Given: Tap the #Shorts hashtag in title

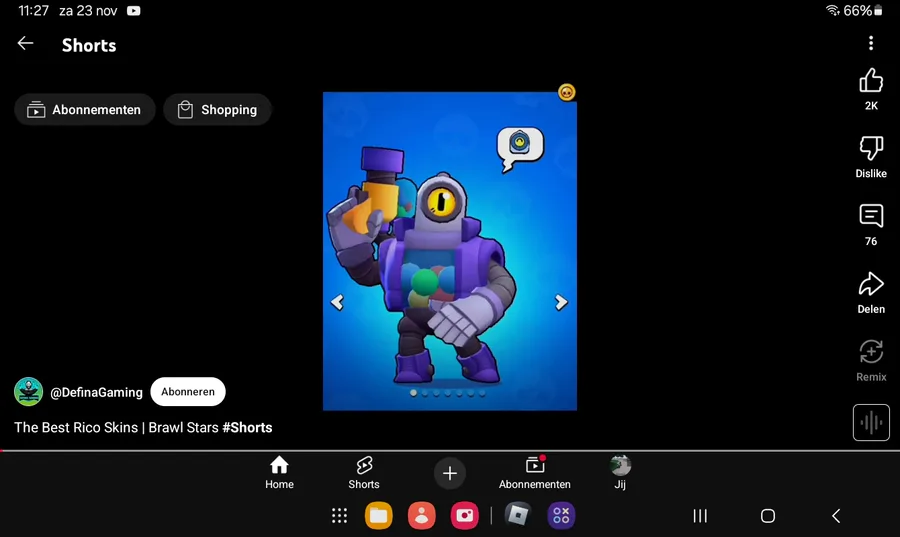Looking at the screenshot, I should tap(247, 427).
